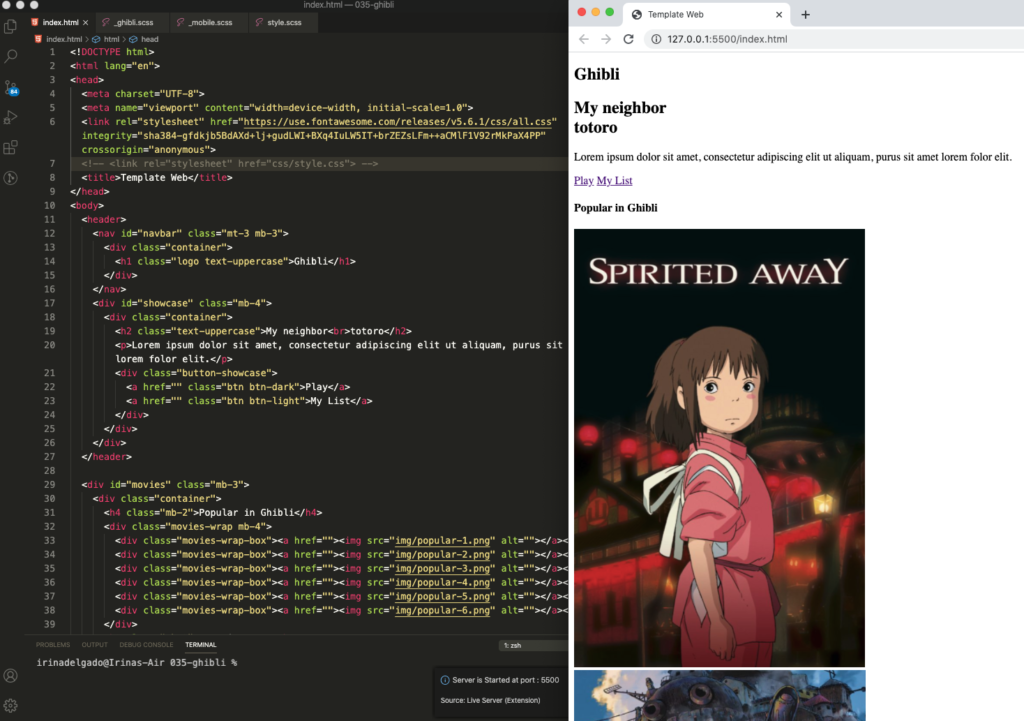Click the btn-light My List anchor code line

(249, 401)
